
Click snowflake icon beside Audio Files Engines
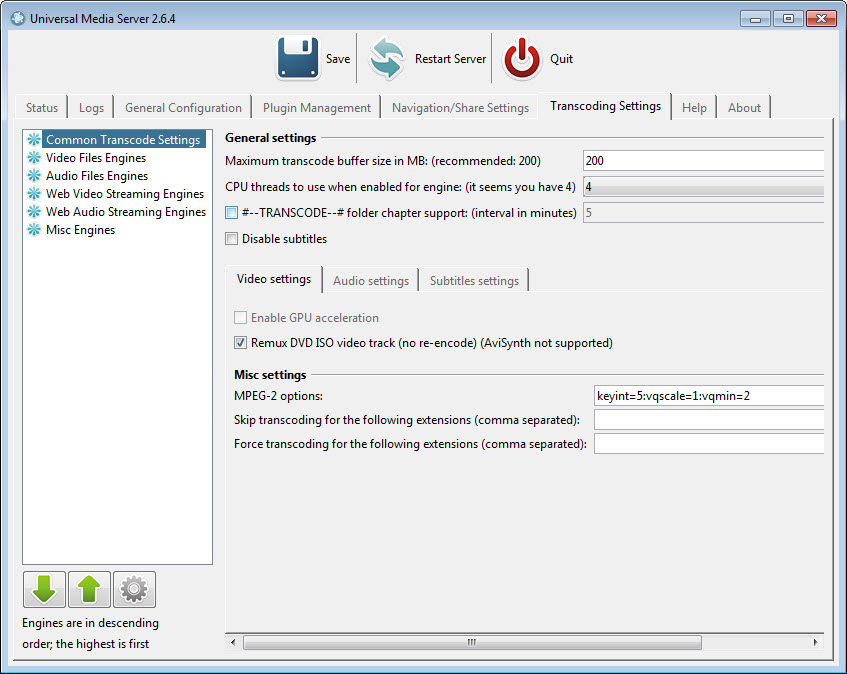(x=33, y=176)
